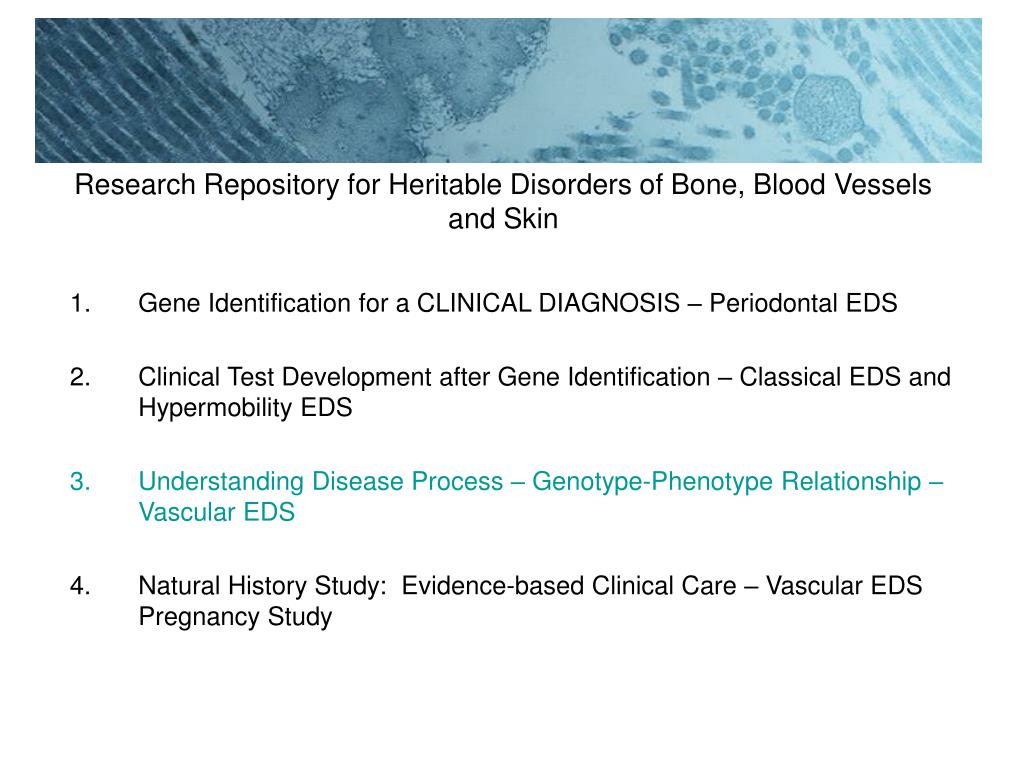Click the words CLINICAL DIAGNOSIS in item 1
The width and height of the screenshot is (1024, 768).
coord(548,304)
